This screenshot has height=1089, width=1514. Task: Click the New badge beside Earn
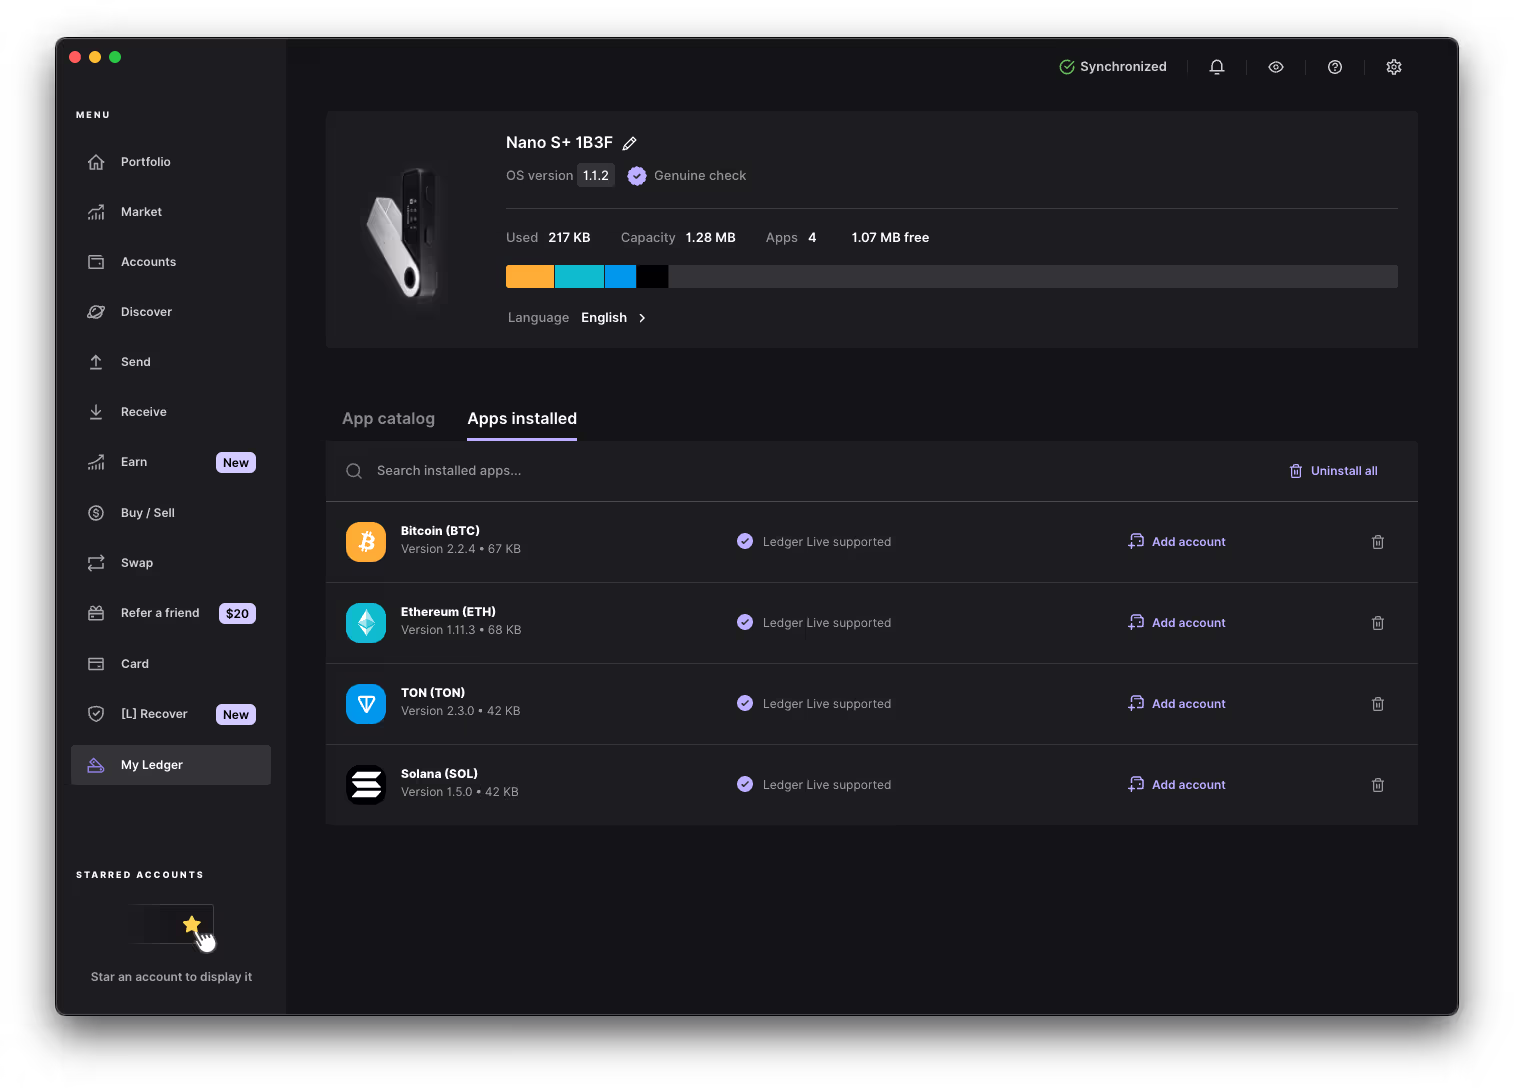coord(236,463)
